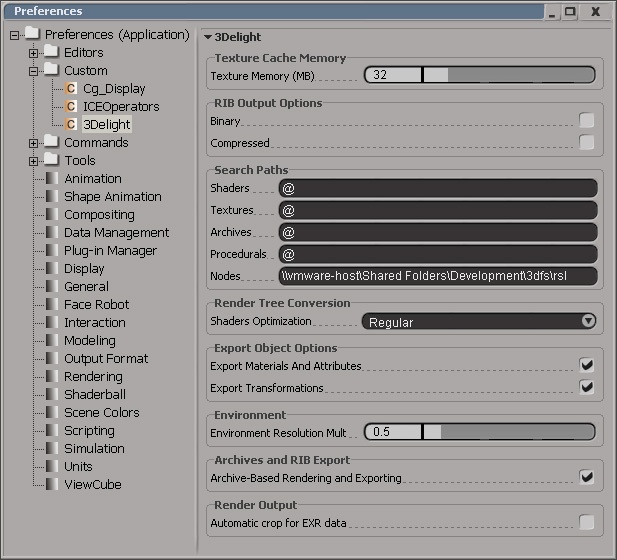The width and height of the screenshot is (617, 560).
Task: Click the Scene Colors page icon
Action: point(52,413)
